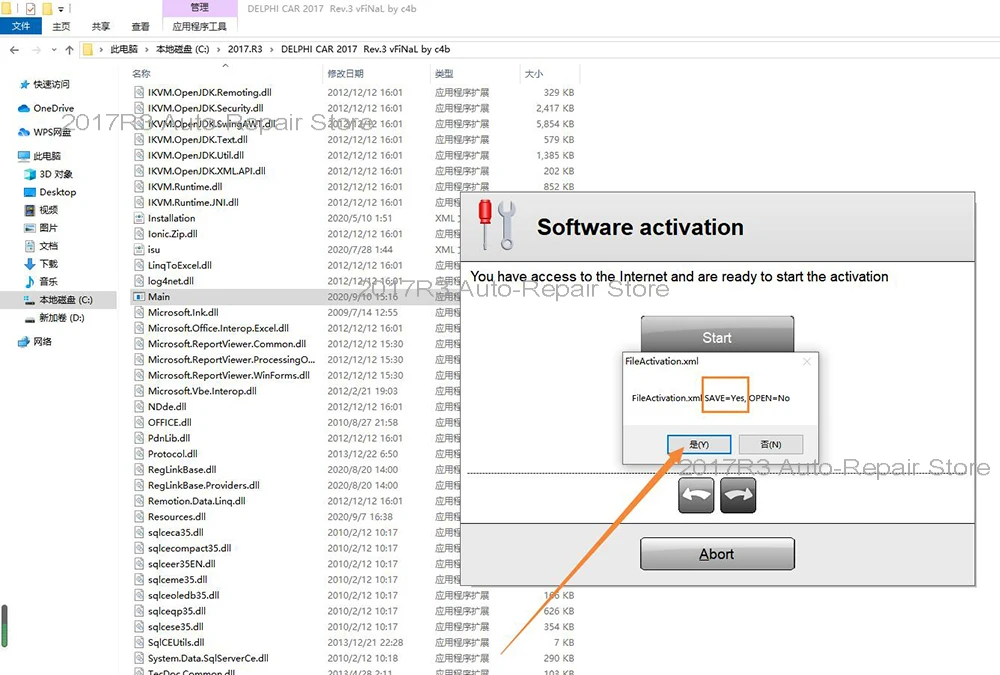Open 快速访问 in navigation pane

pos(45,84)
